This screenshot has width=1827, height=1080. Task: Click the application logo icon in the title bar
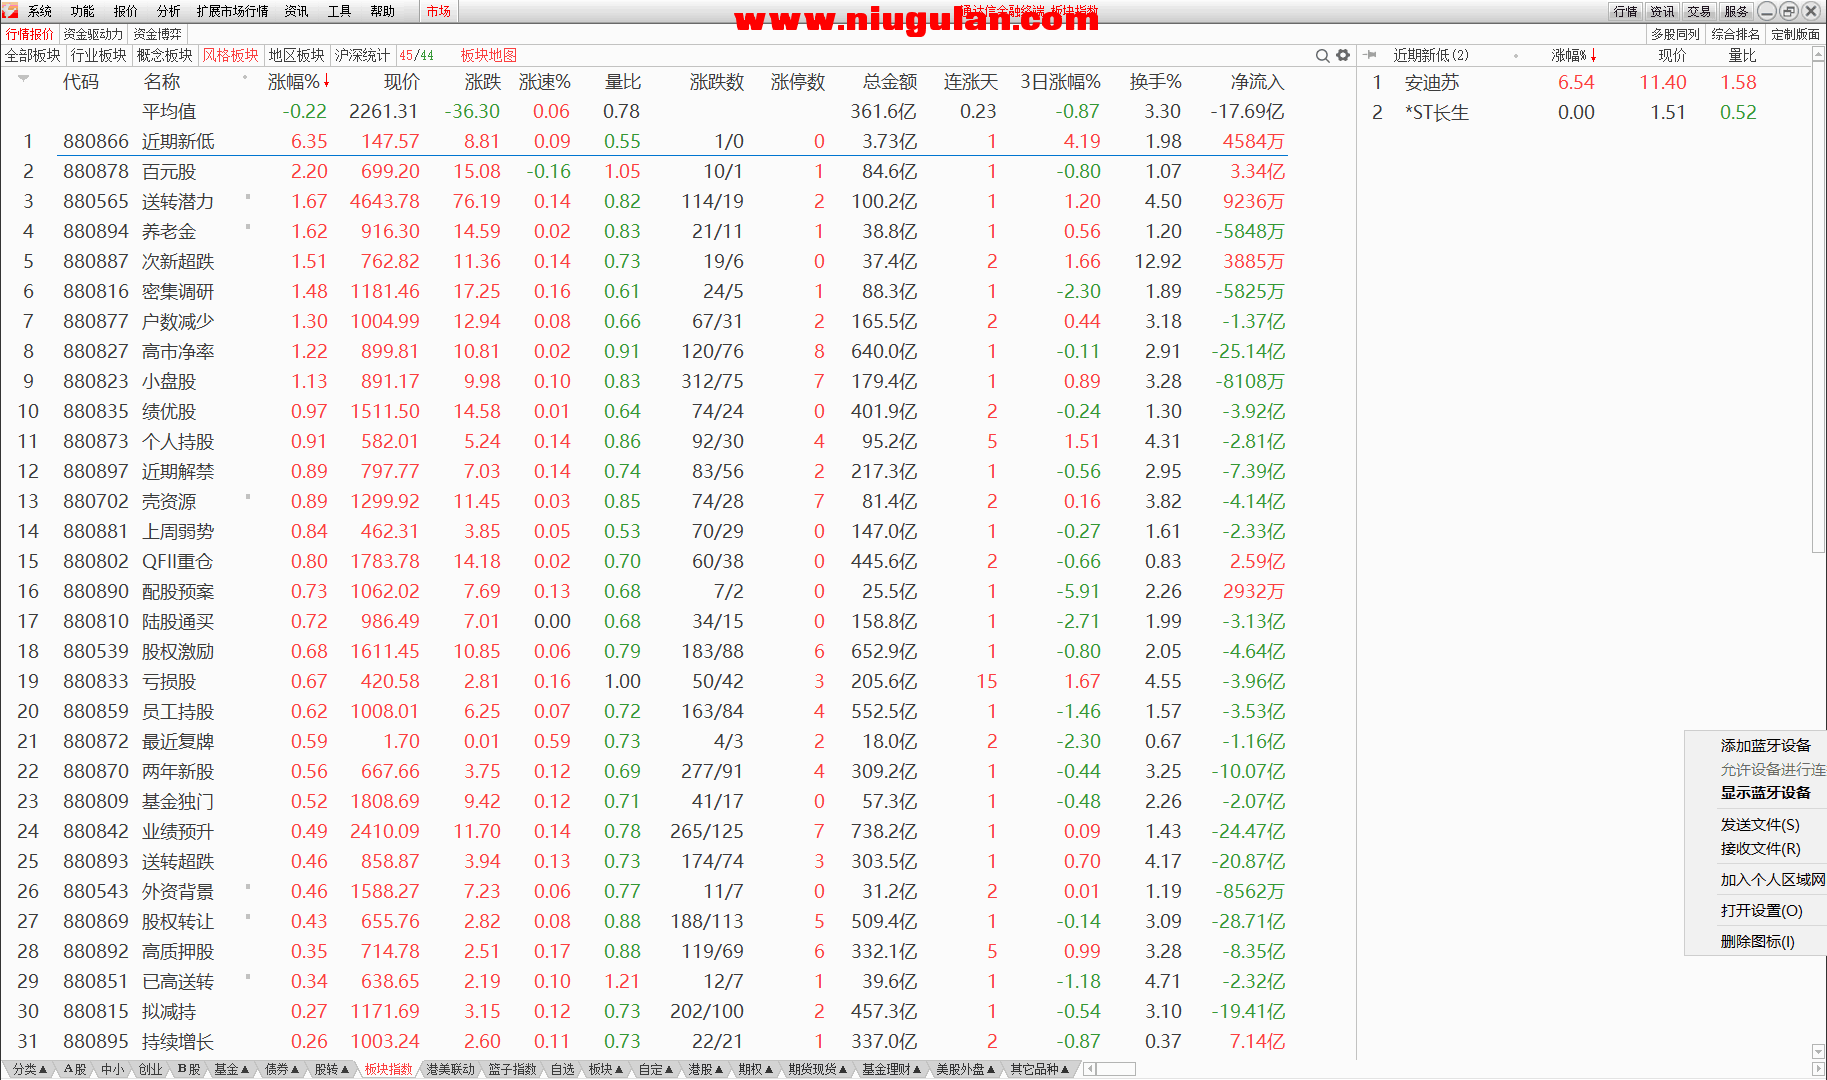click(x=10, y=11)
